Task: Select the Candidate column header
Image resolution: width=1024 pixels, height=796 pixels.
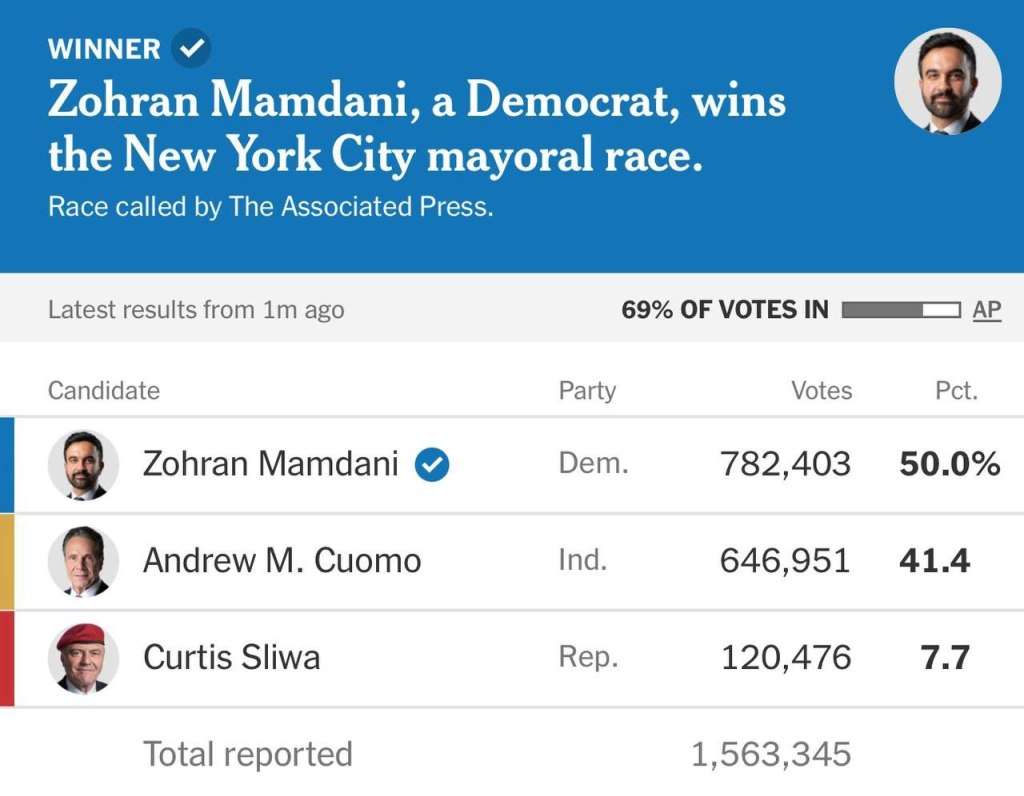Action: click(x=104, y=391)
